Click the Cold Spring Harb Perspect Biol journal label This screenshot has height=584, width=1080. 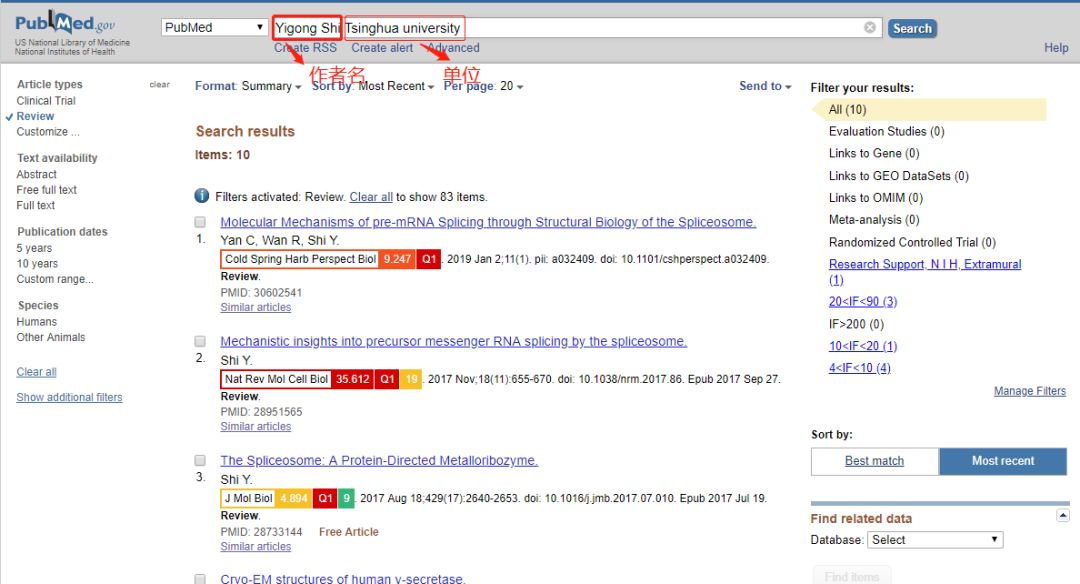click(300, 259)
